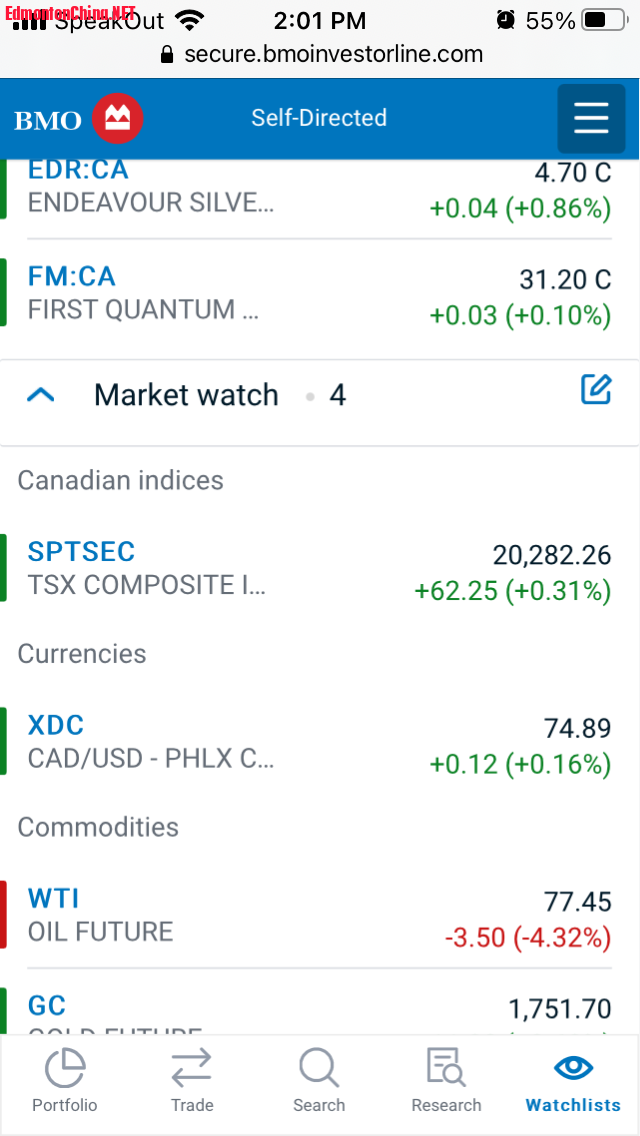Open the EDR:CA ticker link
Screen dimensions: 640x1136
coord(78,170)
